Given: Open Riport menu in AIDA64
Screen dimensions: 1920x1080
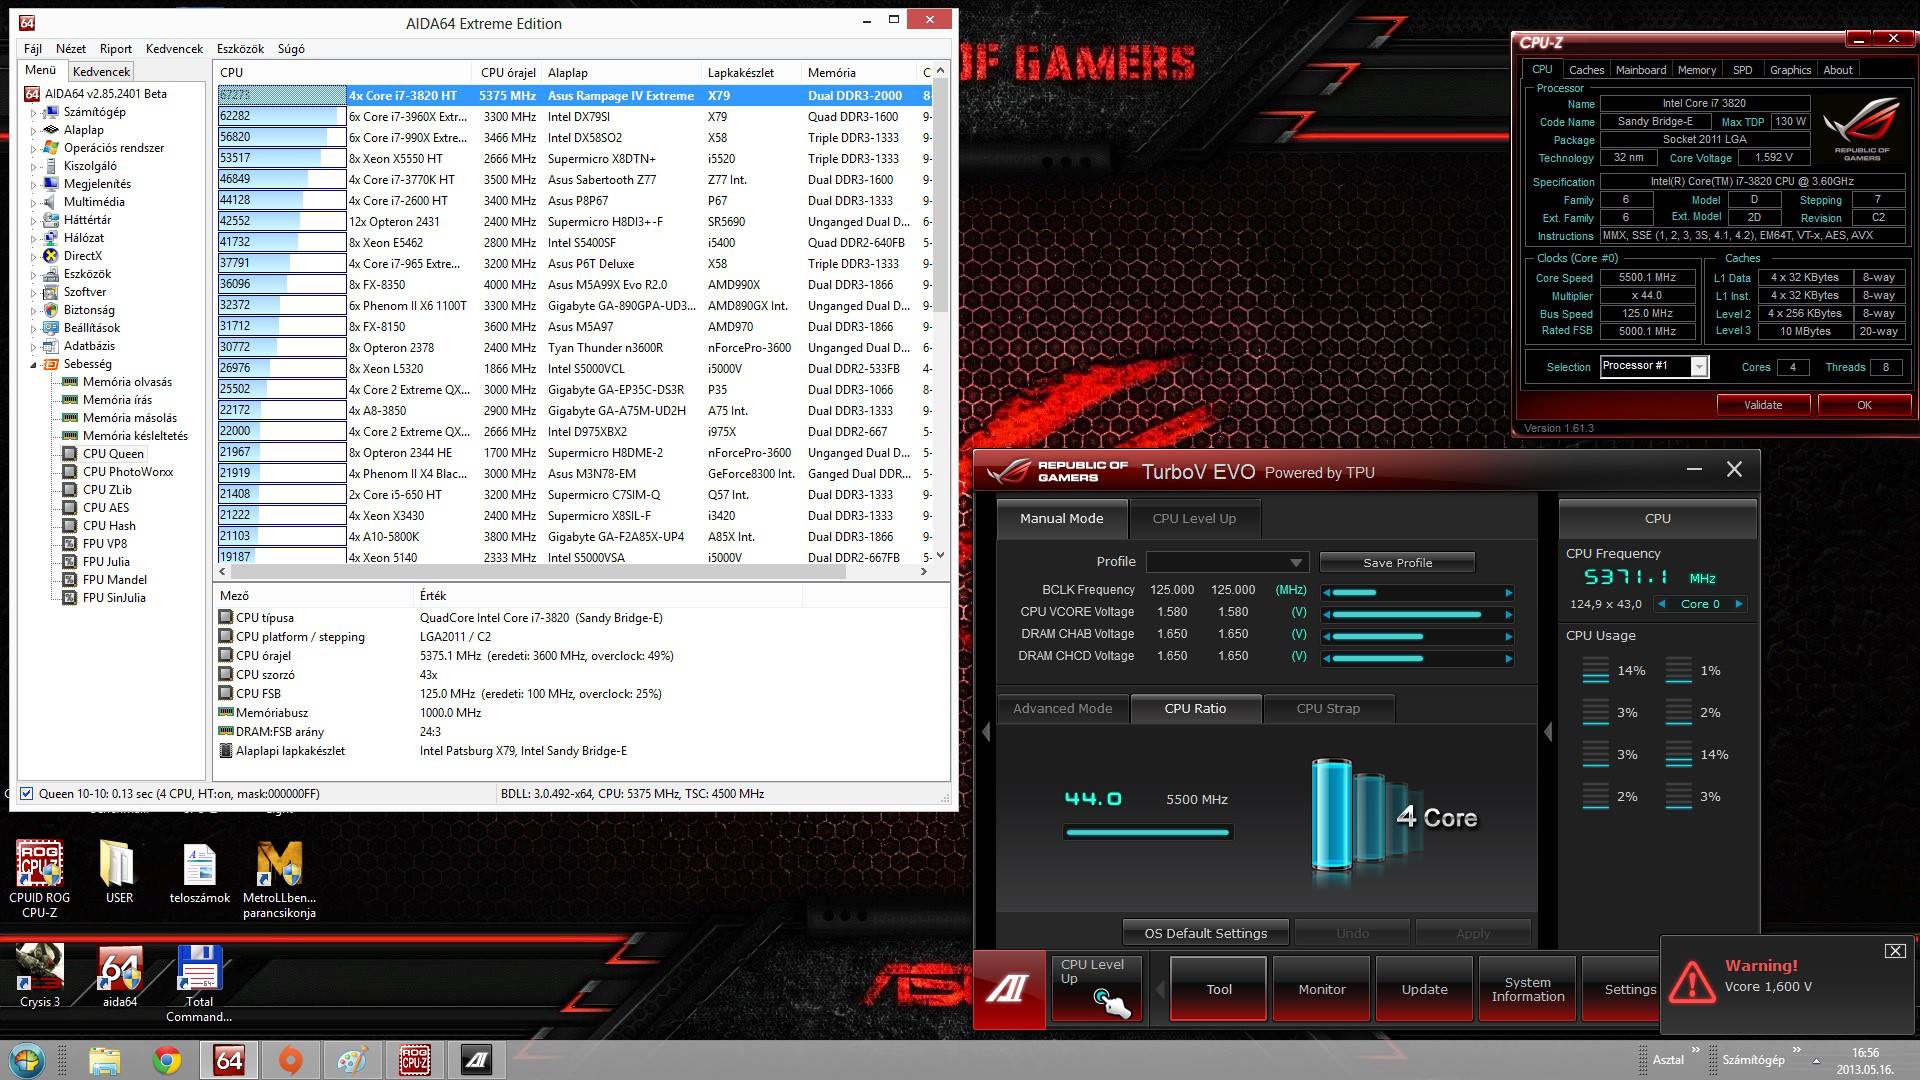Looking at the screenshot, I should [116, 48].
